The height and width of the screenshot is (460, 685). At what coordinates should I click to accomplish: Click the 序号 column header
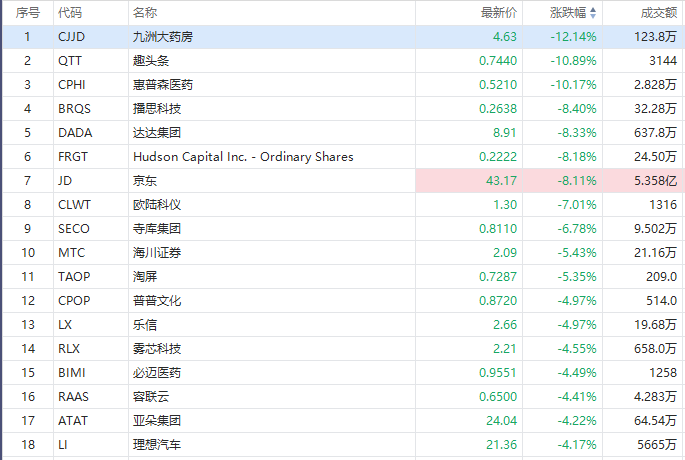28,13
